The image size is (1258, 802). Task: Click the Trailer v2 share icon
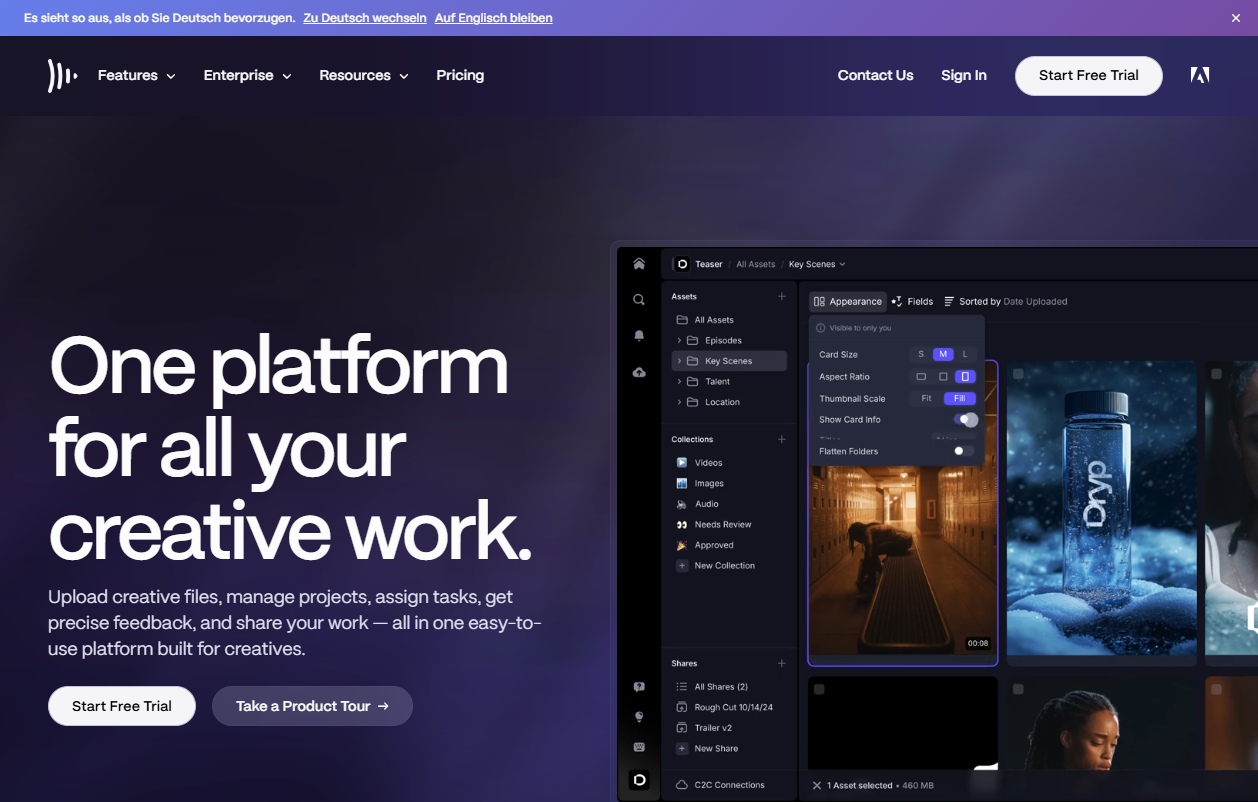point(682,728)
